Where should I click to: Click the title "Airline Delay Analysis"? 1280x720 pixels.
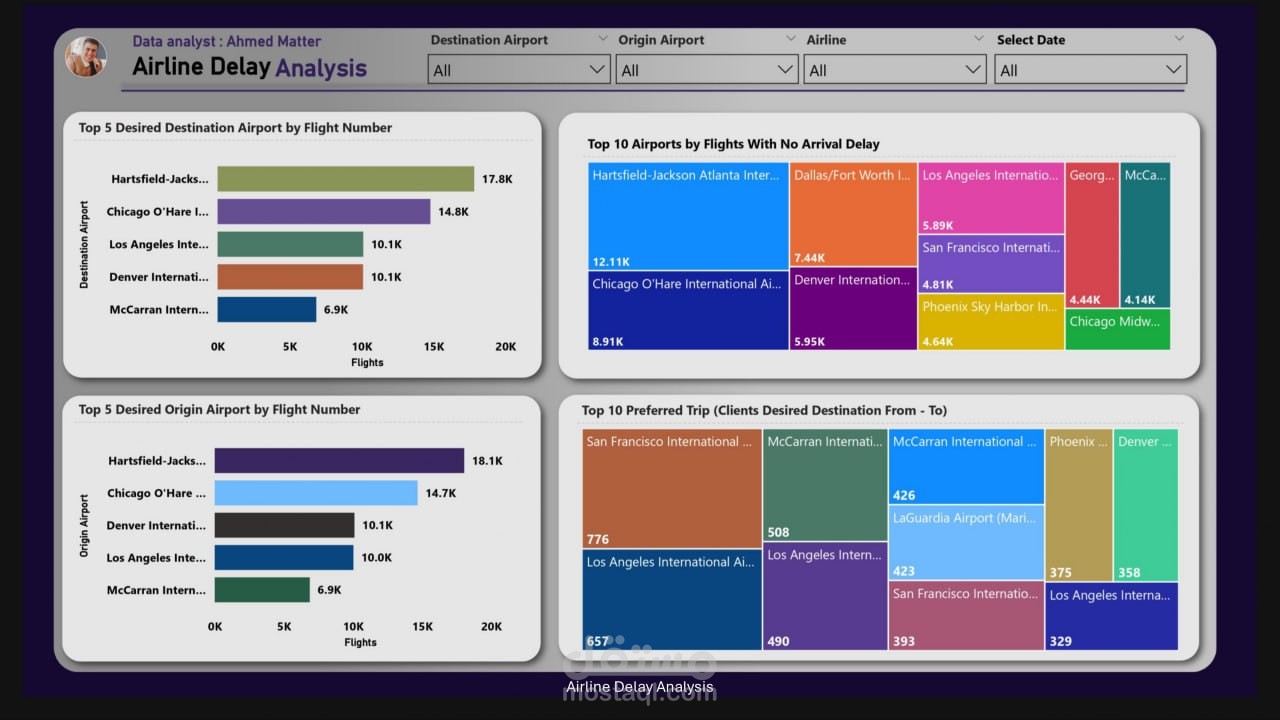click(250, 68)
